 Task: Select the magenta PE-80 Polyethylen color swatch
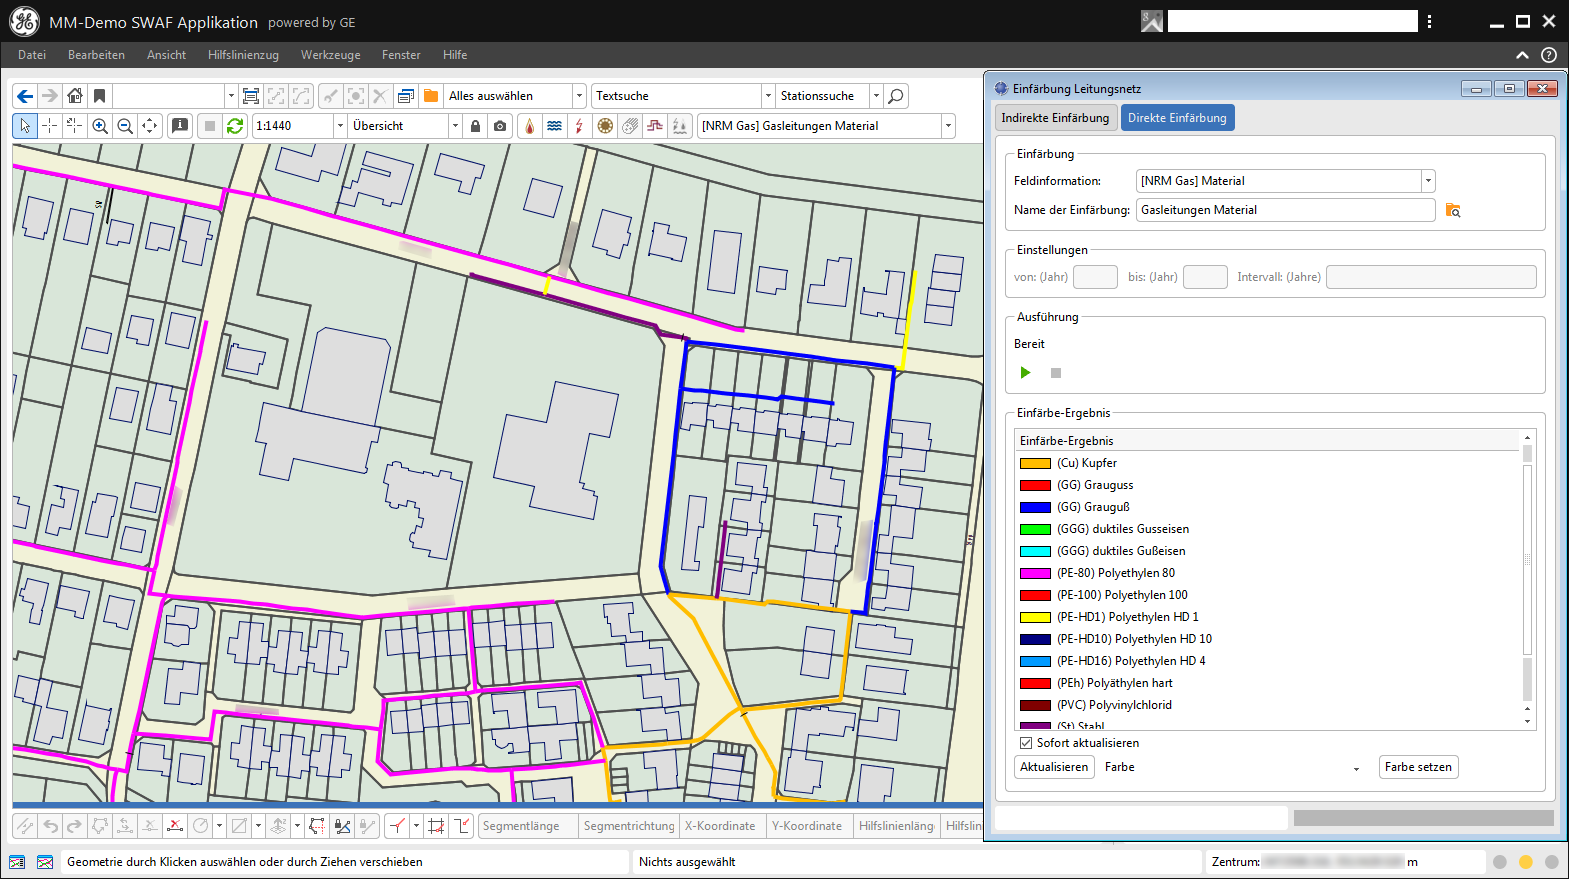(x=1035, y=573)
